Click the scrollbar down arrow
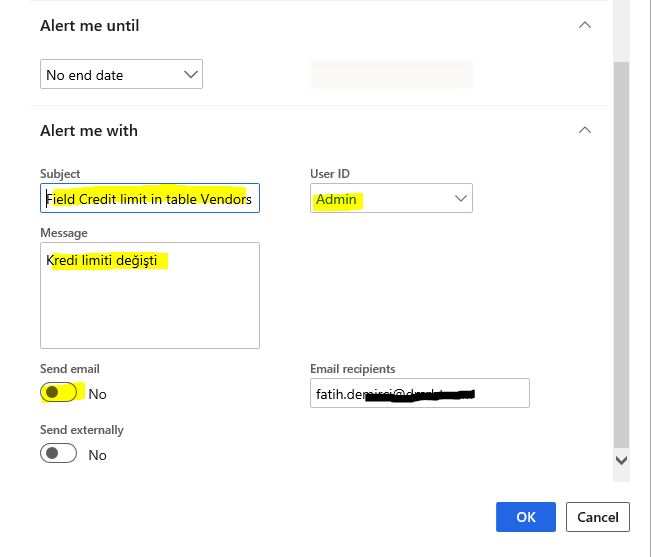651x557 pixels. [x=622, y=460]
